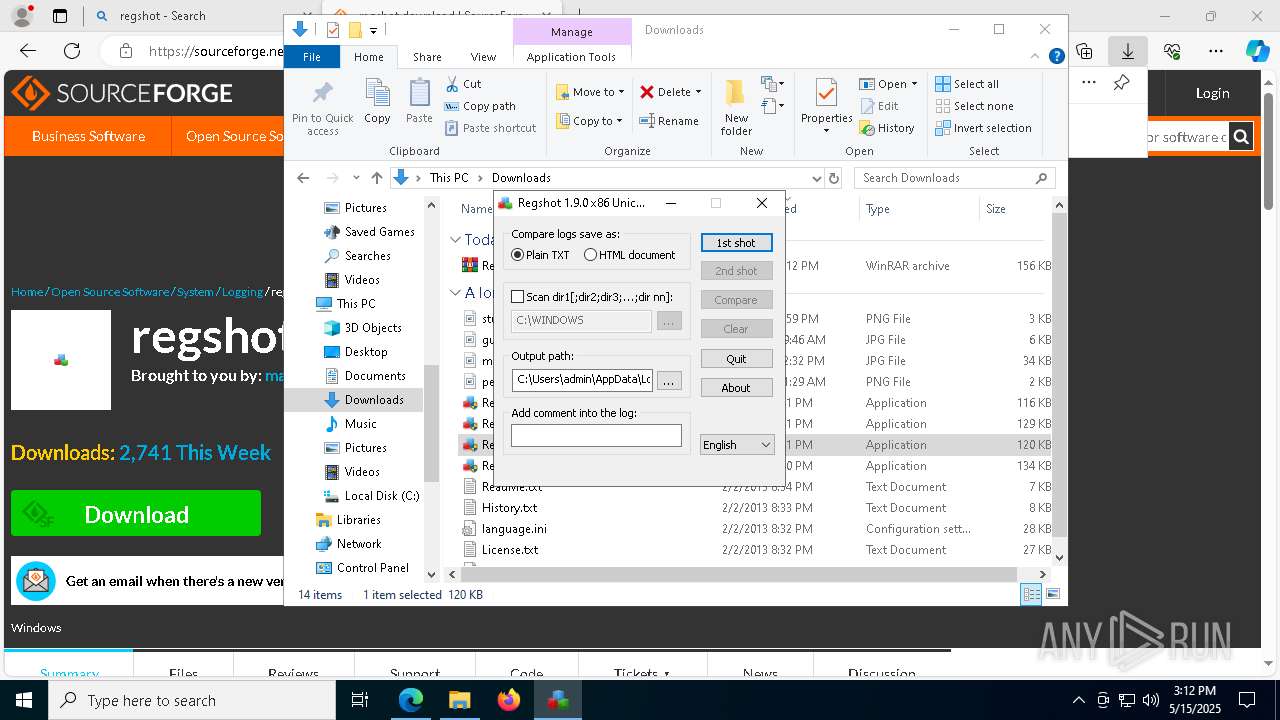Open Properties in the ribbon
Image resolution: width=1280 pixels, height=720 pixels.
[826, 105]
